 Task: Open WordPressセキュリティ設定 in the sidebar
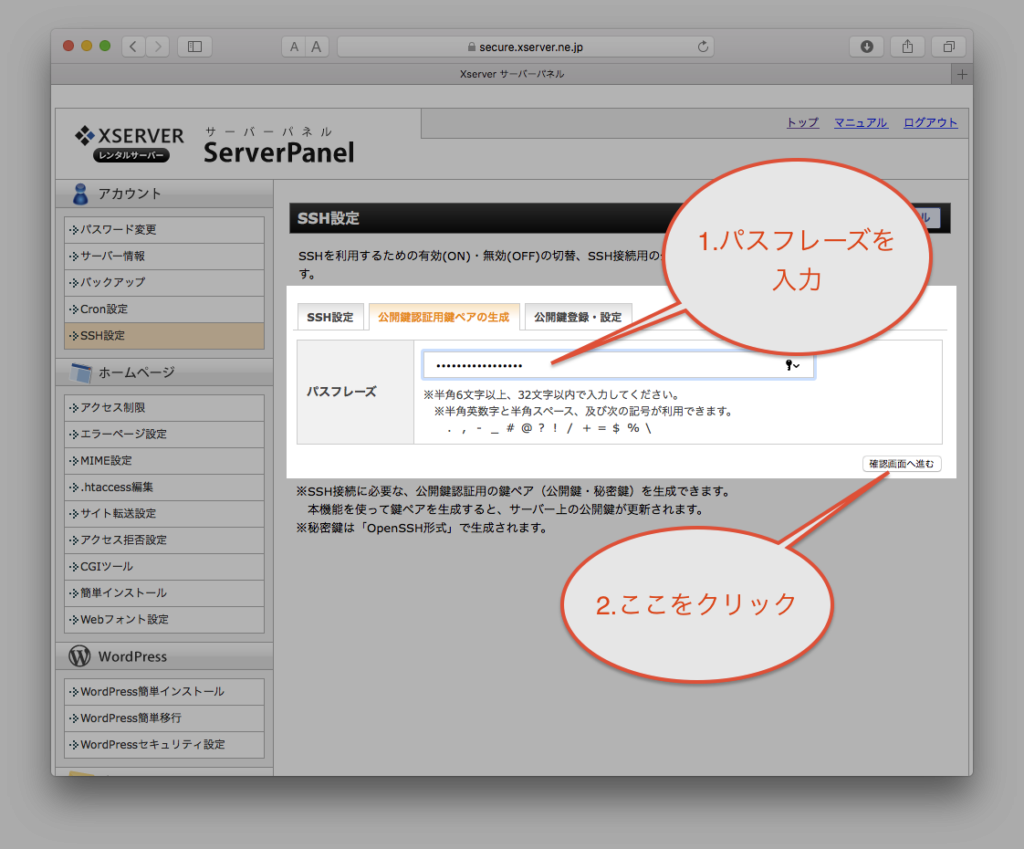tap(165, 745)
